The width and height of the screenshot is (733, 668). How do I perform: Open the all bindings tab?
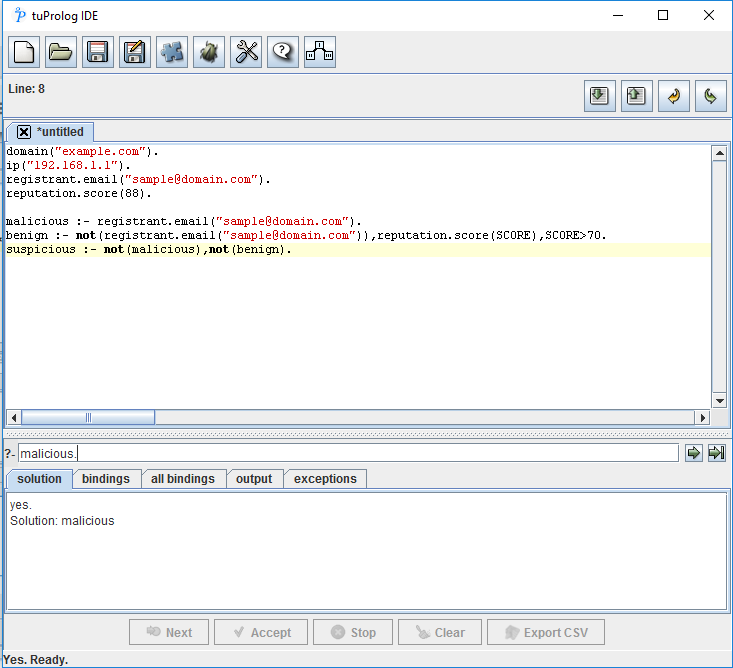pos(183,479)
